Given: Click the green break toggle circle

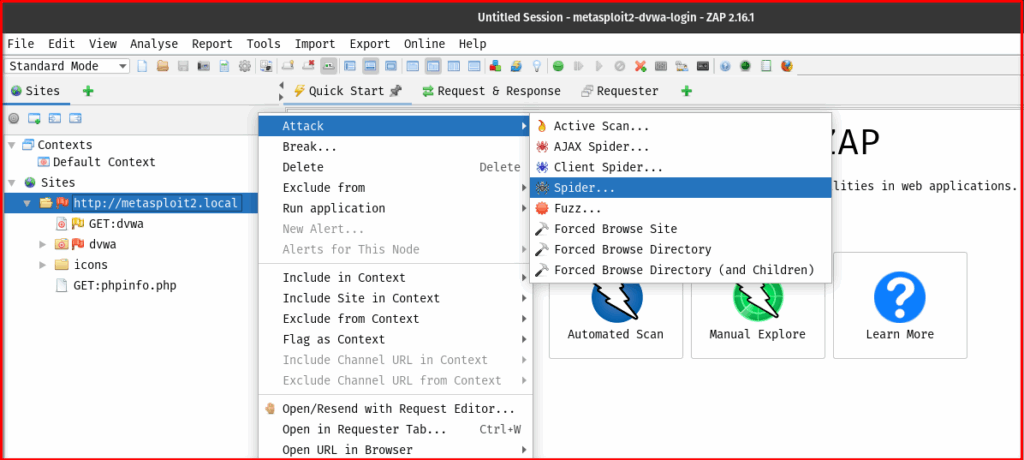Looking at the screenshot, I should coord(558,66).
